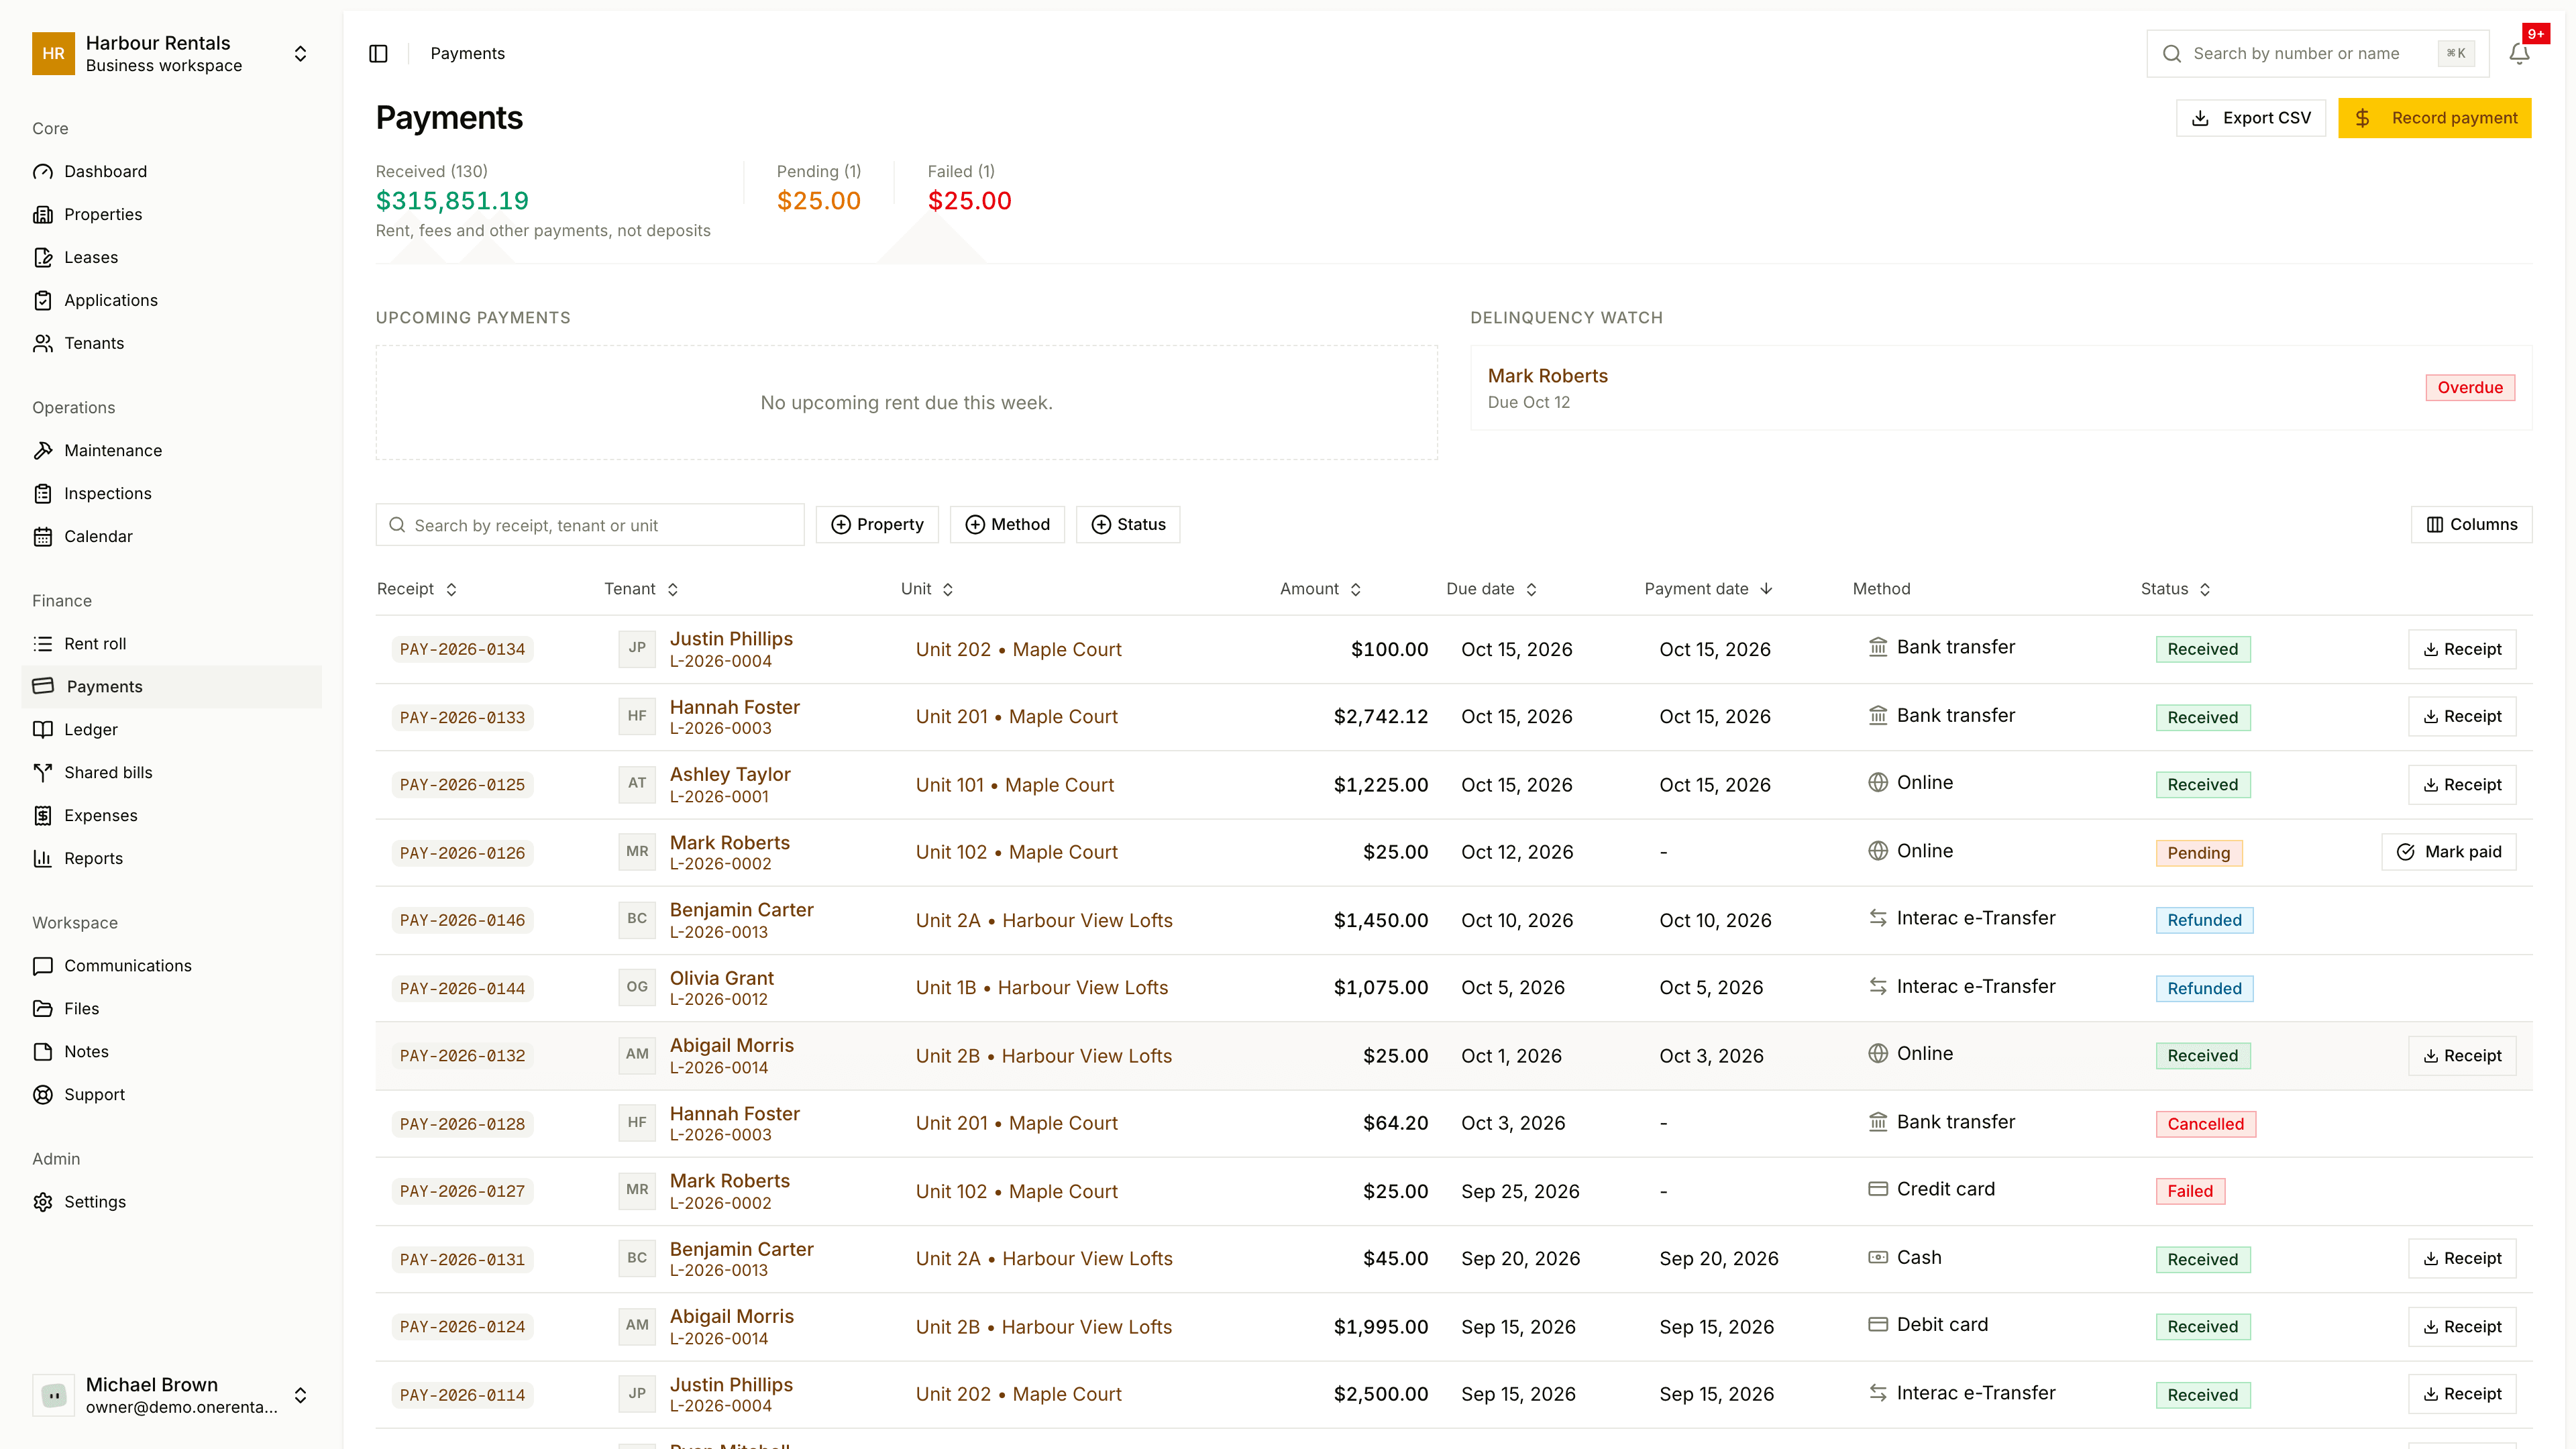
Task: Click the Applications clipboard icon
Action: (43, 300)
